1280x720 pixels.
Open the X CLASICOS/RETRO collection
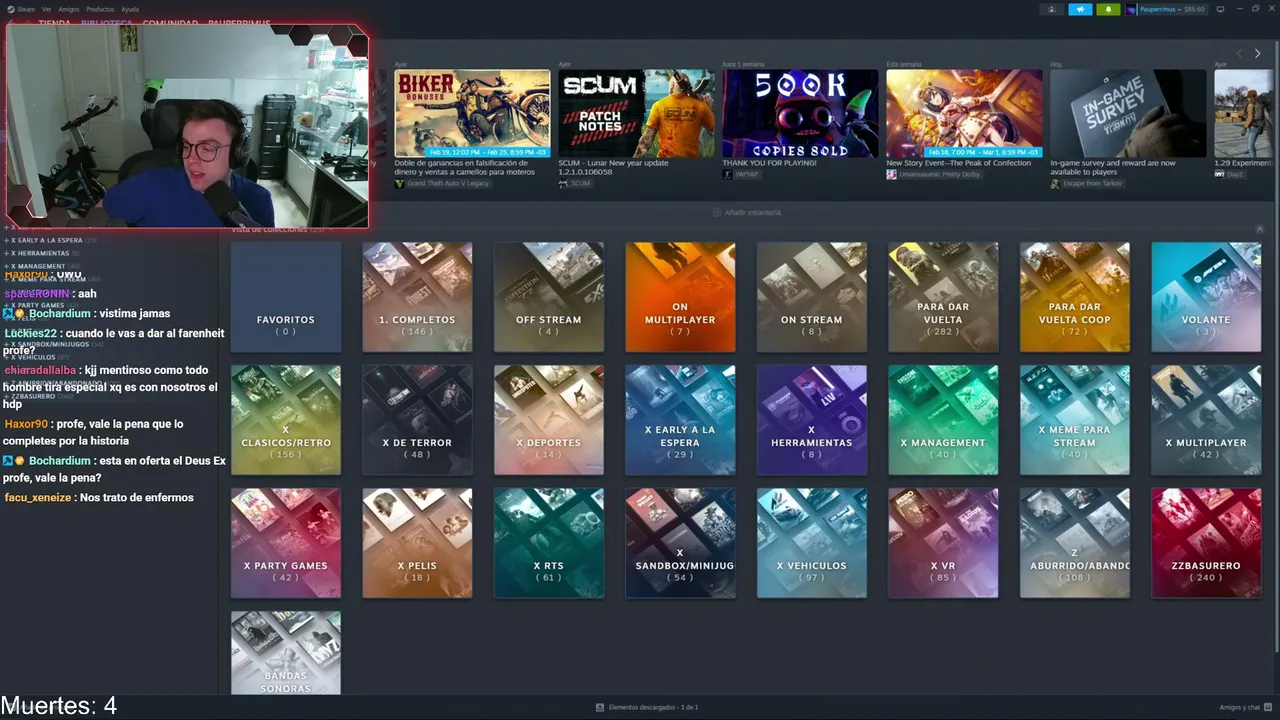click(x=286, y=420)
